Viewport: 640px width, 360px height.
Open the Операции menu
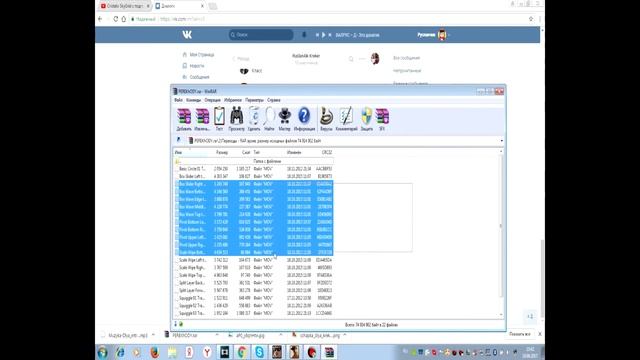coord(212,100)
